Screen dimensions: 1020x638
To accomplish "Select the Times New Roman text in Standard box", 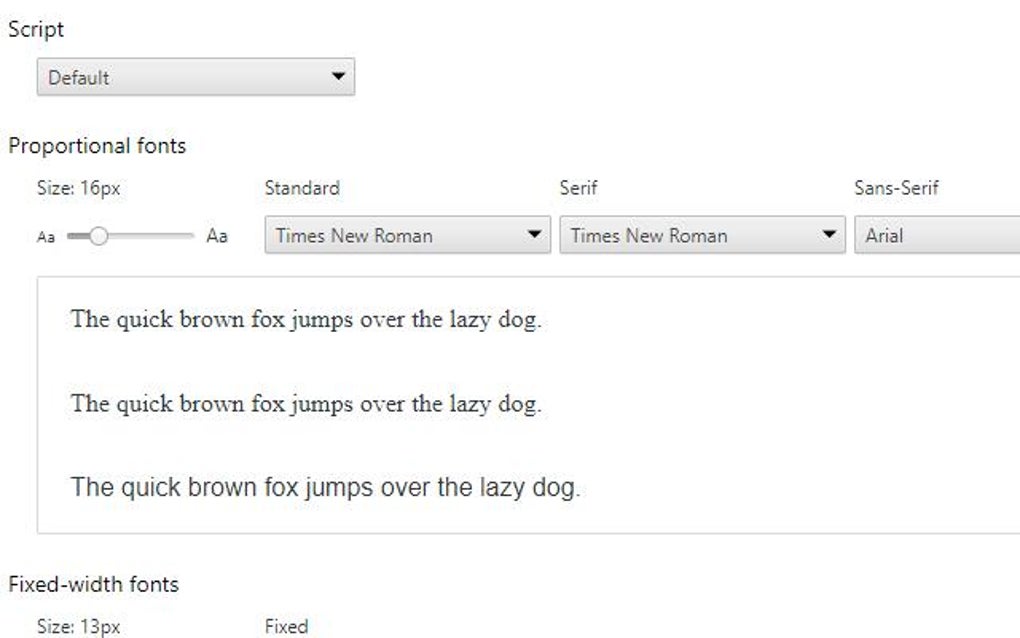I will pos(355,236).
